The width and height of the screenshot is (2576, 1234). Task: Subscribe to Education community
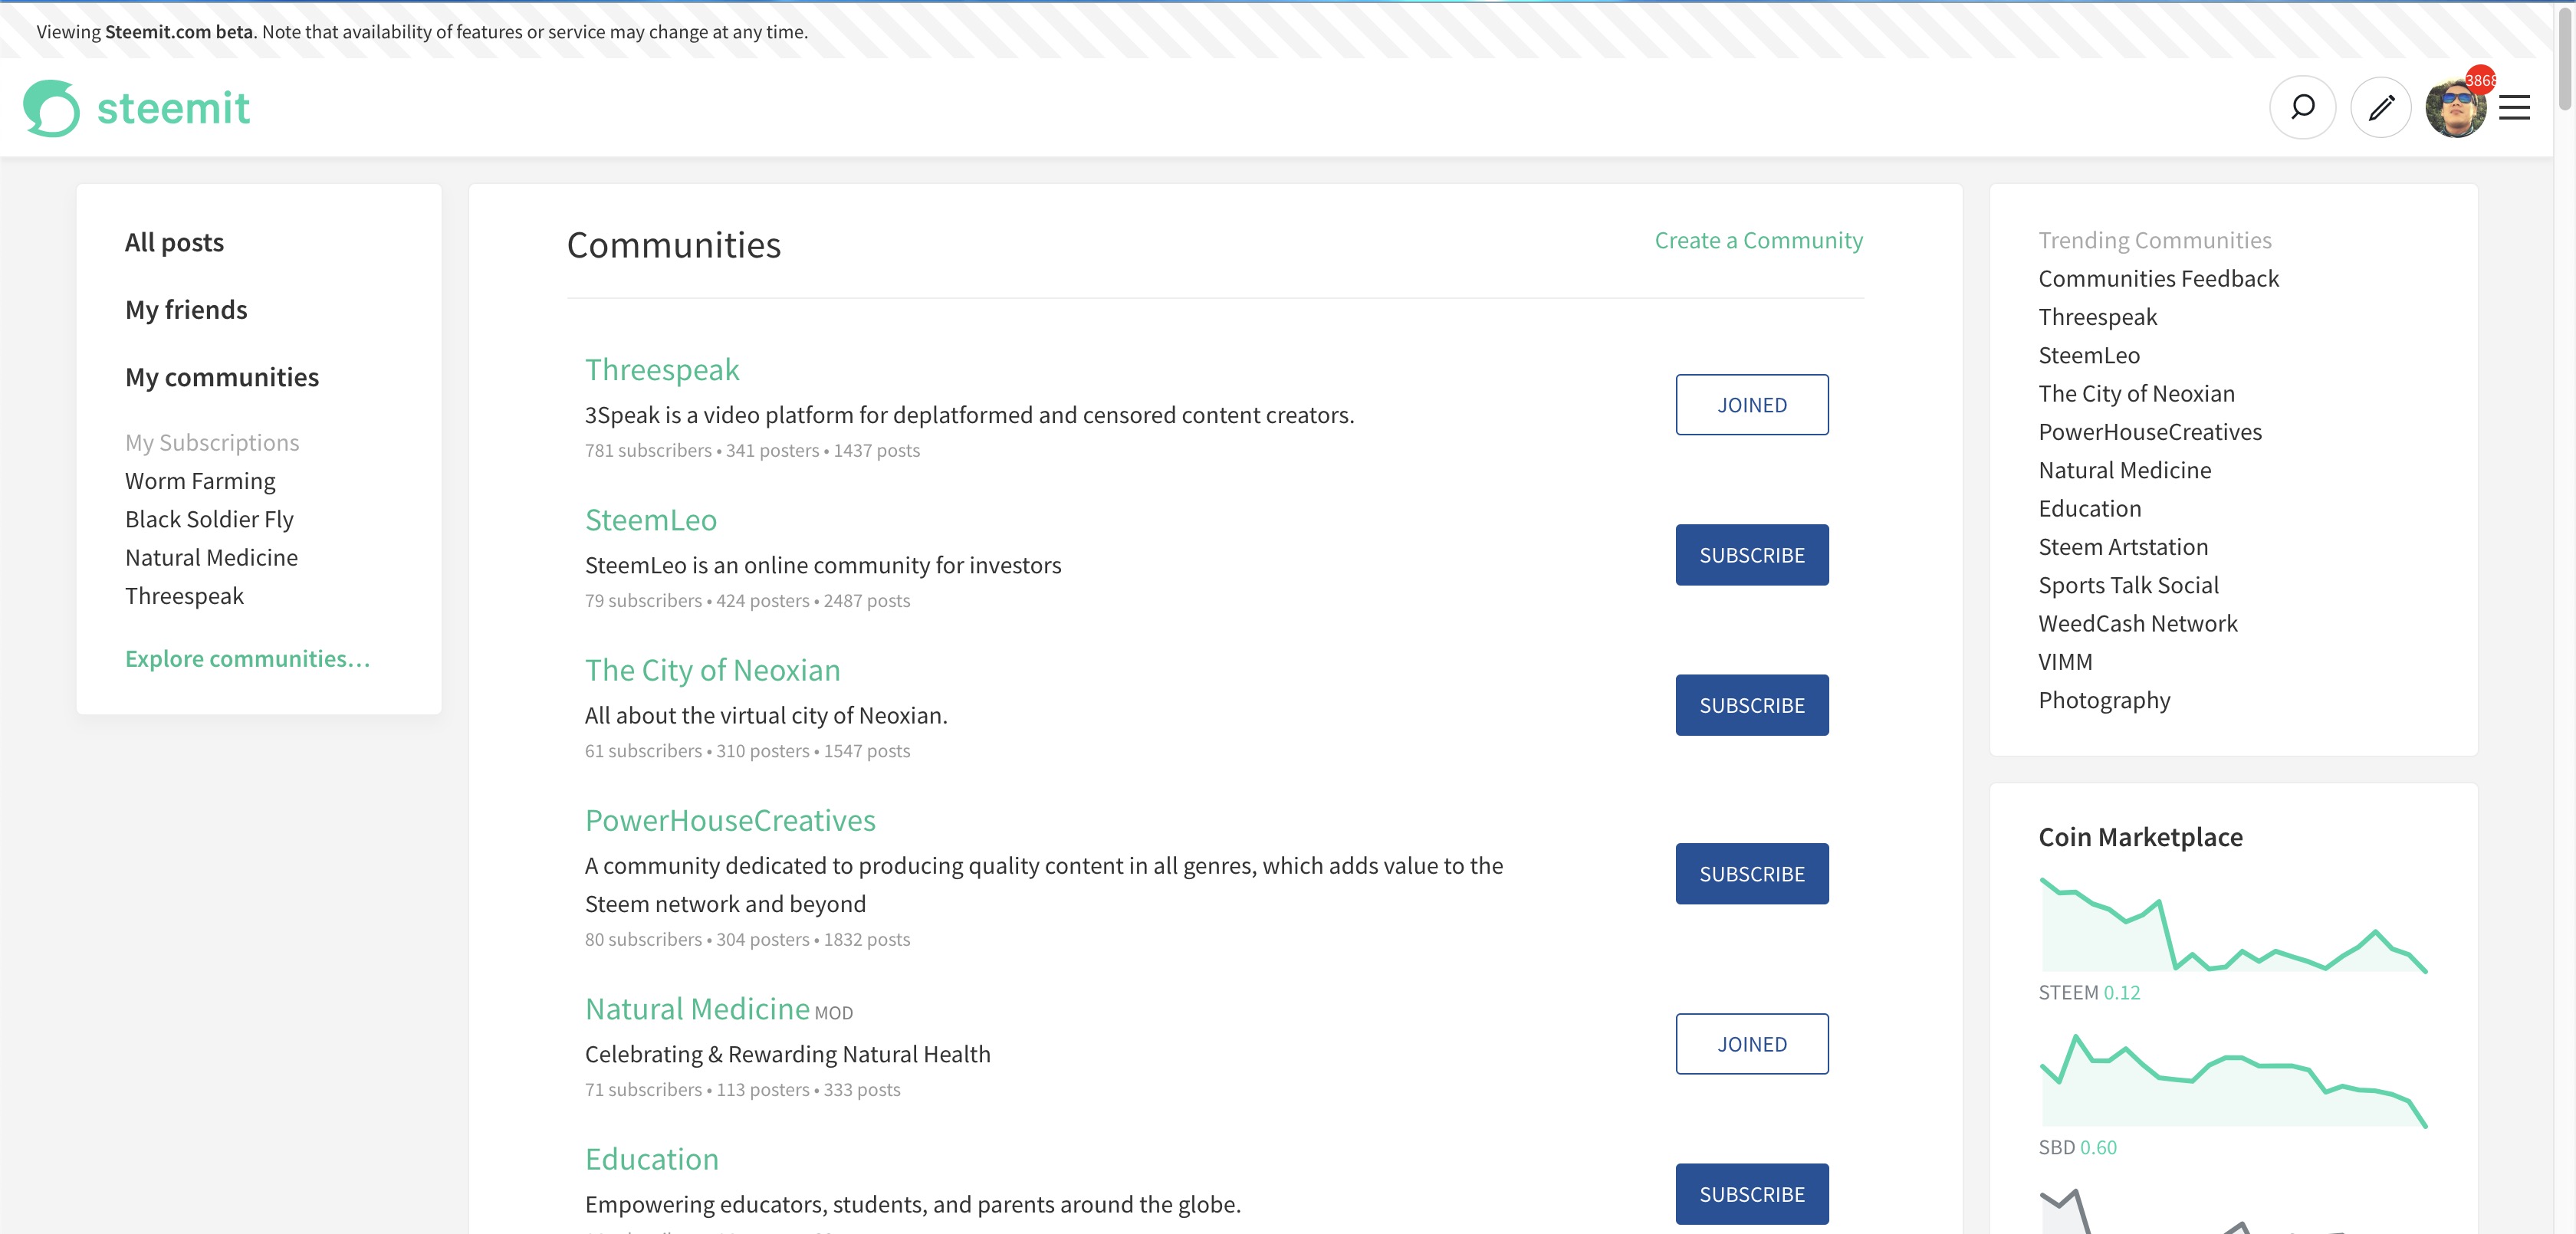pos(1751,1194)
